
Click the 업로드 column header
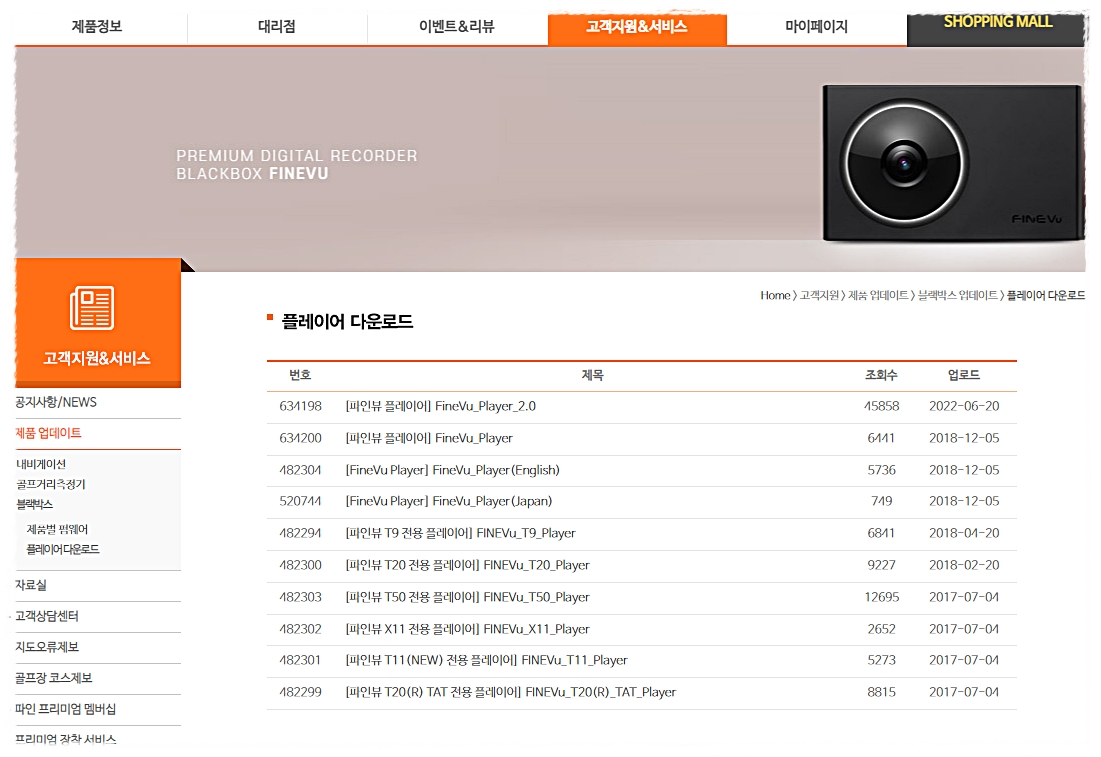[963, 375]
